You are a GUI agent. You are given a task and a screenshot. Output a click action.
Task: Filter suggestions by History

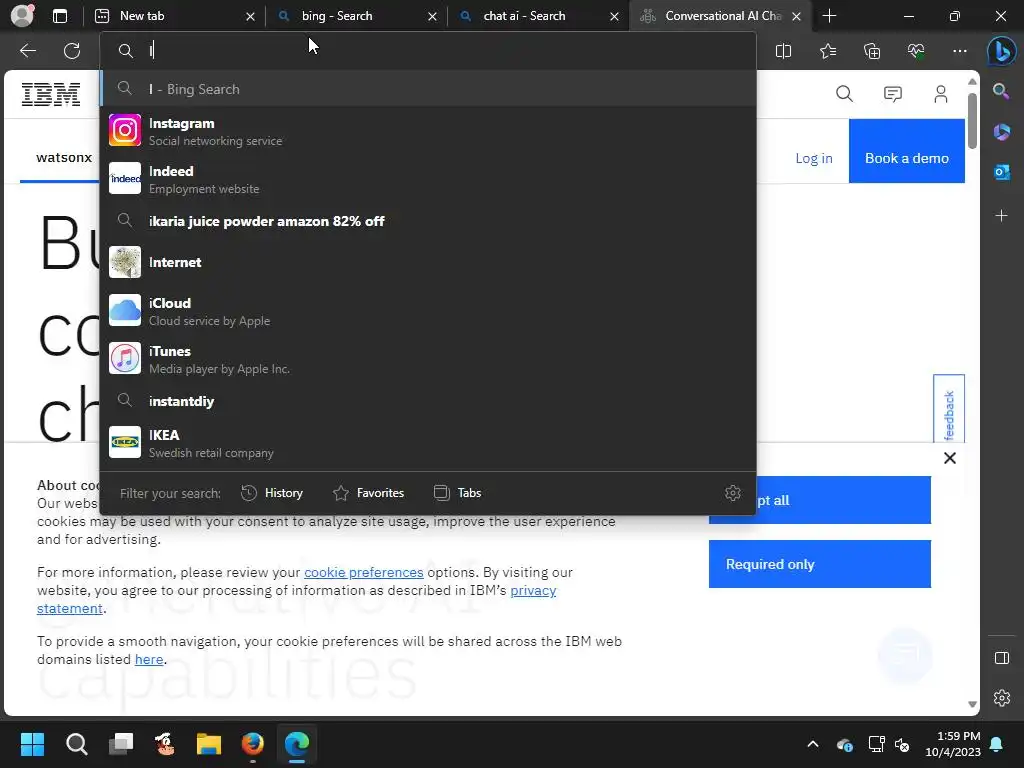pos(272,493)
